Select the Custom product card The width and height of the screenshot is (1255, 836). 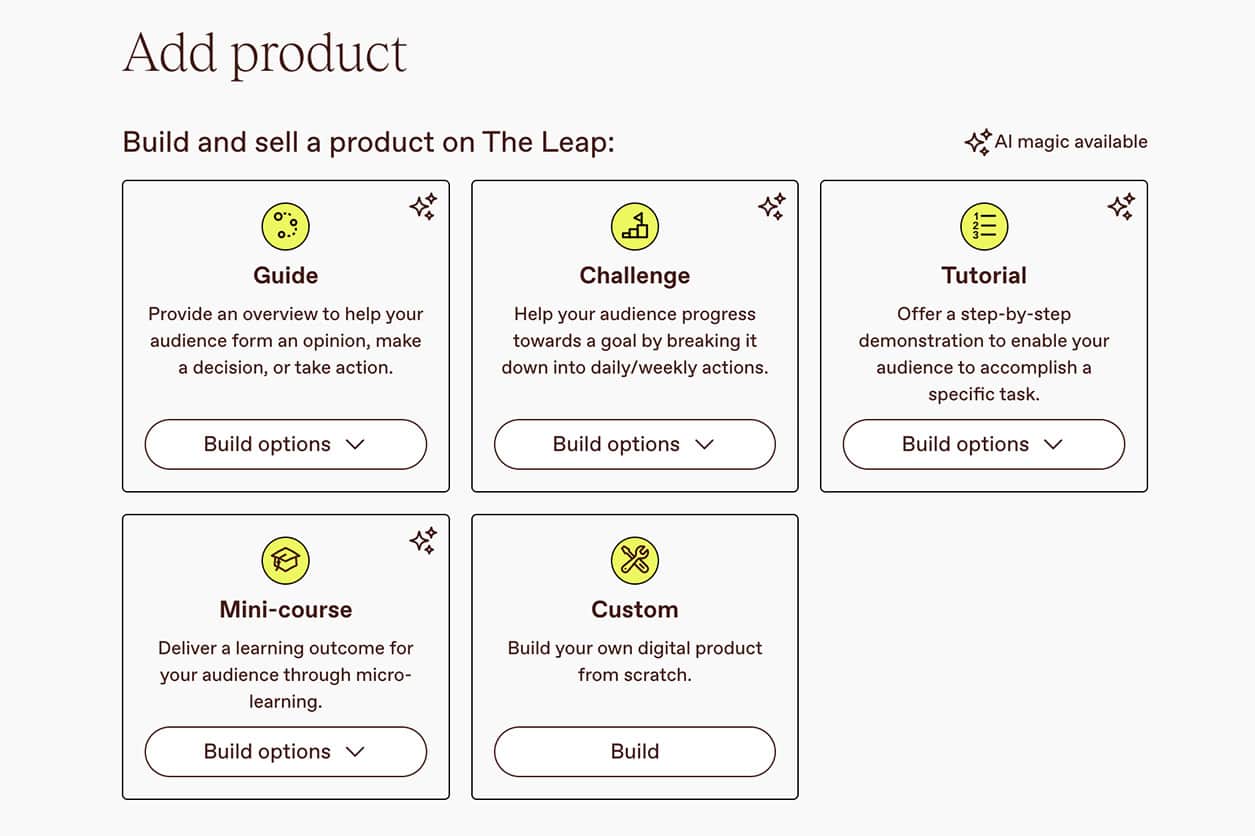(634, 657)
